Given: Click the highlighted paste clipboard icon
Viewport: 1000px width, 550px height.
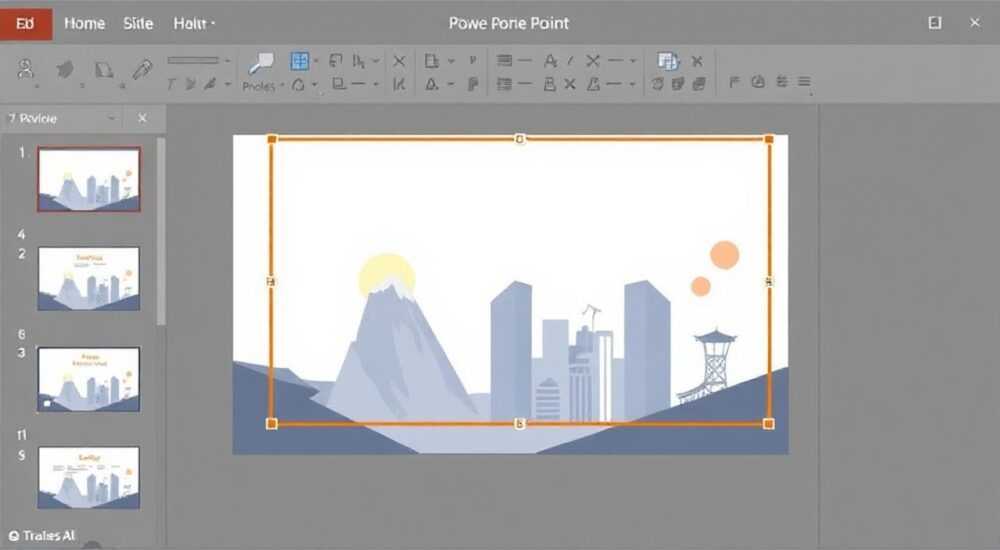Looking at the screenshot, I should point(668,61).
